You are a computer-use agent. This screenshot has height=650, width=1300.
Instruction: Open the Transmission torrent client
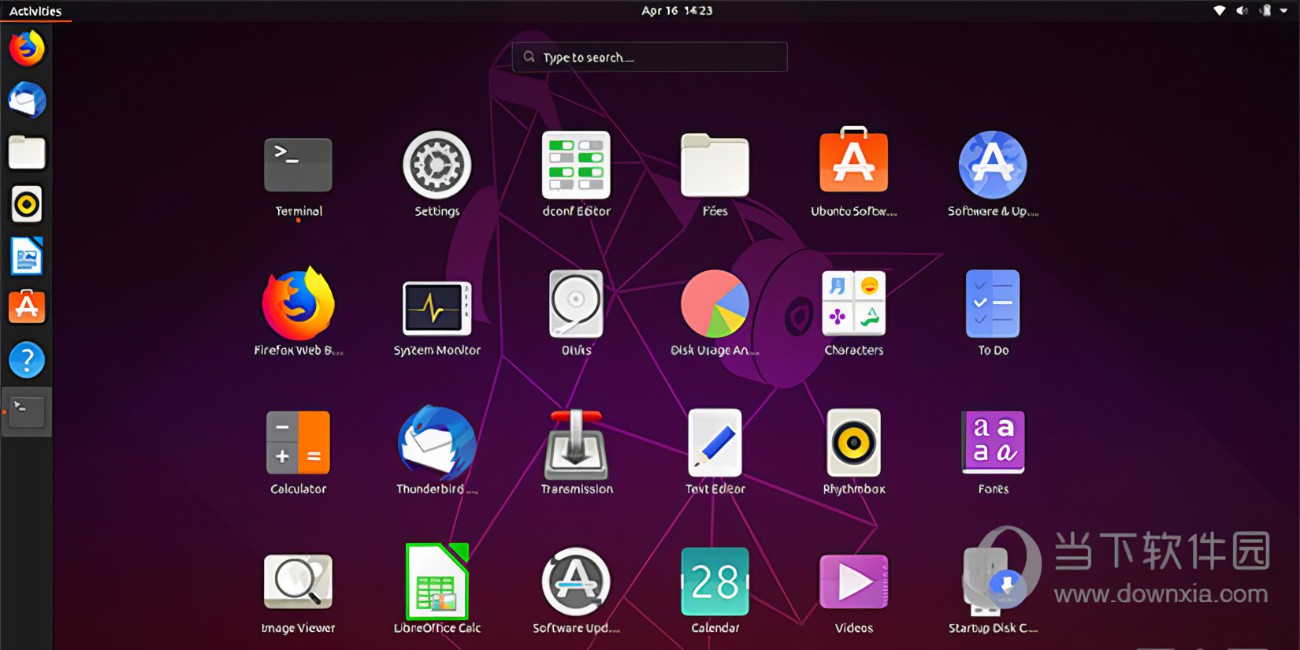(x=576, y=443)
